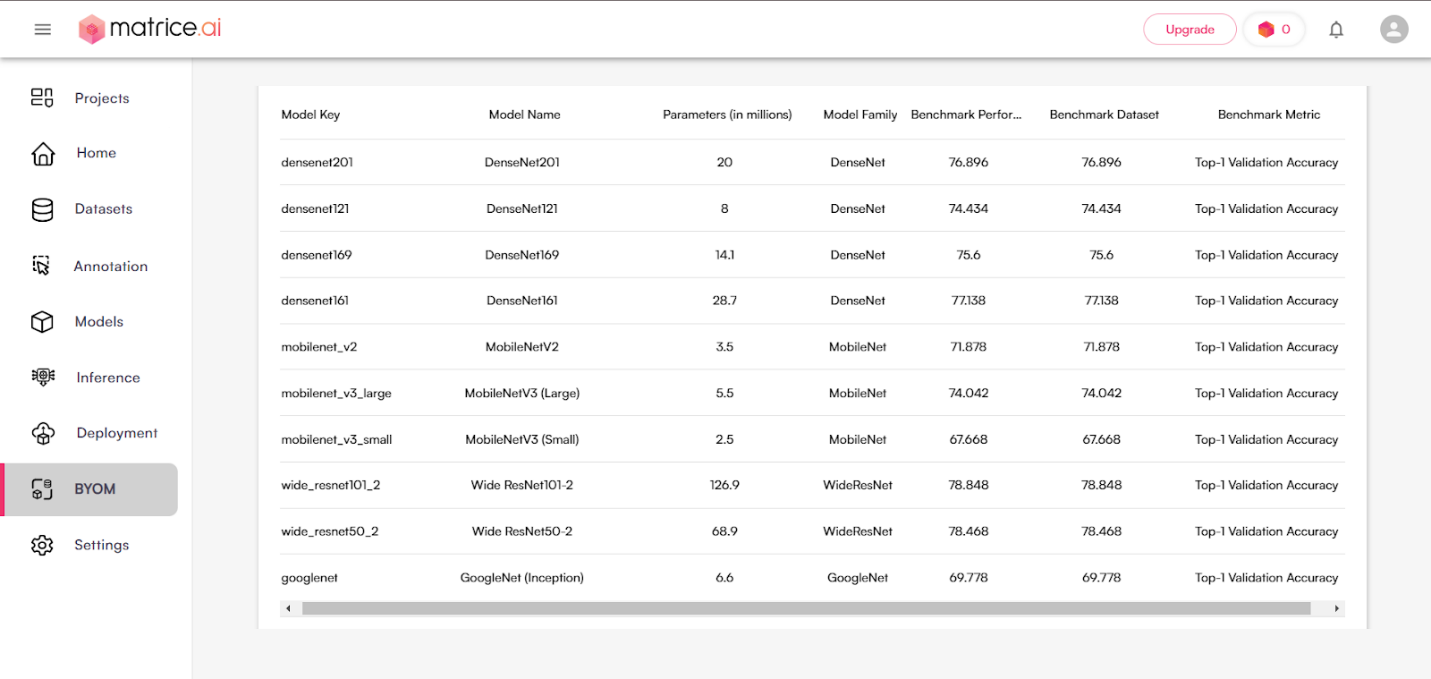Click the densenet201 model key
1431x679 pixels.
coord(317,162)
